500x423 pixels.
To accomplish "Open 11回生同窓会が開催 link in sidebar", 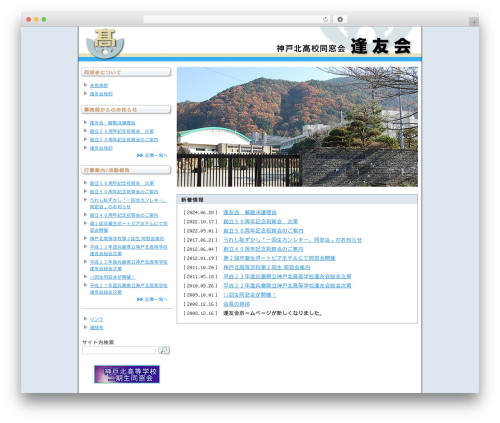I will (112, 277).
